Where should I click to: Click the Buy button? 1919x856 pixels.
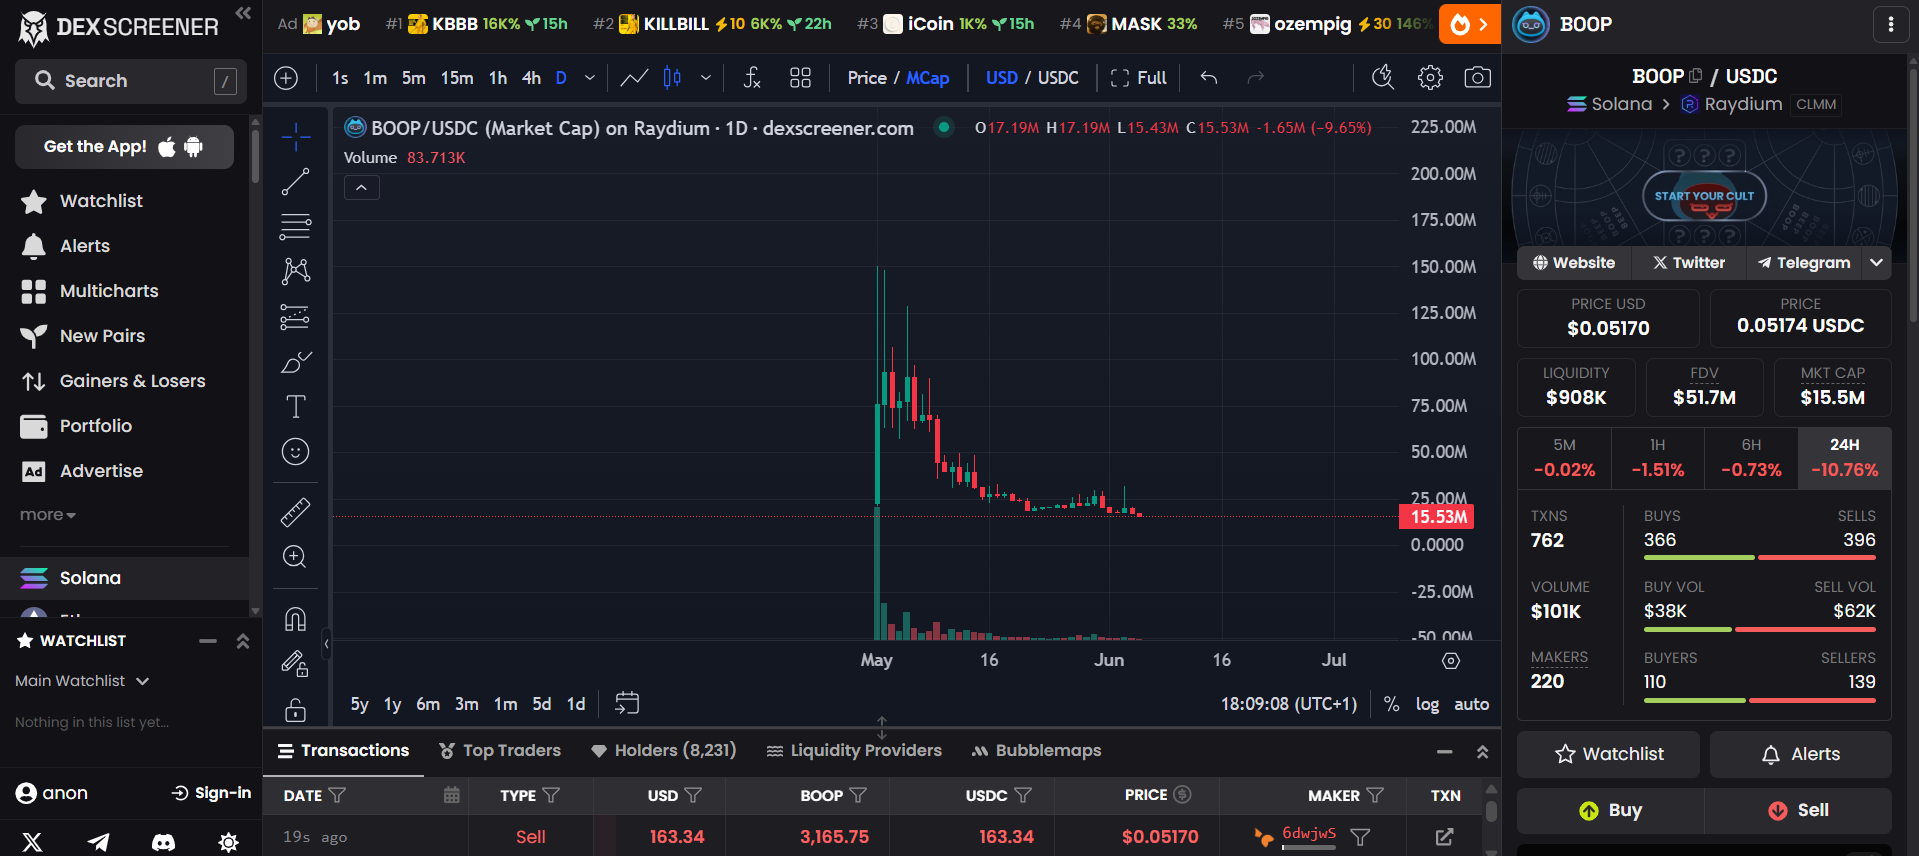tap(1610, 810)
